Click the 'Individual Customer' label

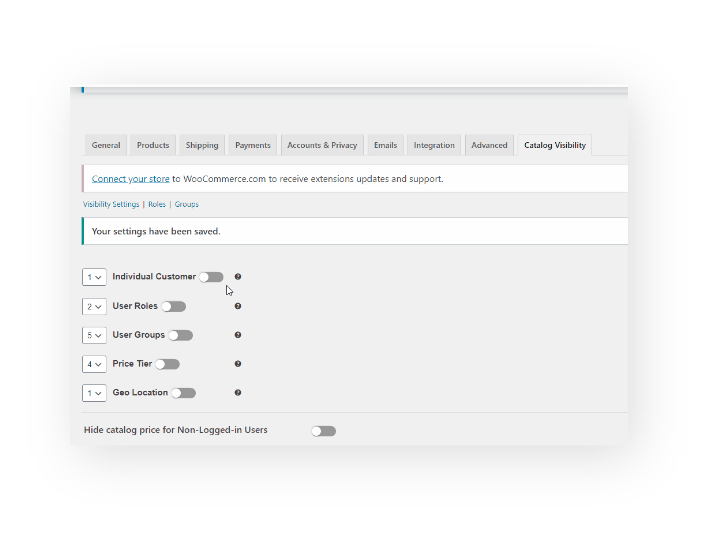[x=154, y=276]
